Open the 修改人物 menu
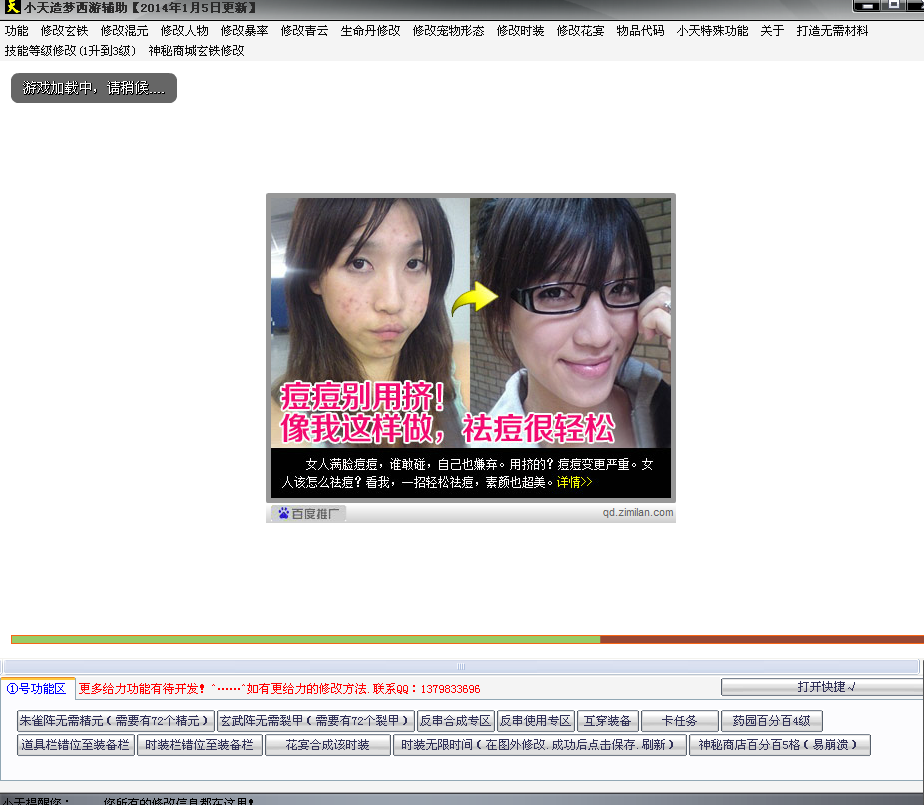 click(x=184, y=31)
